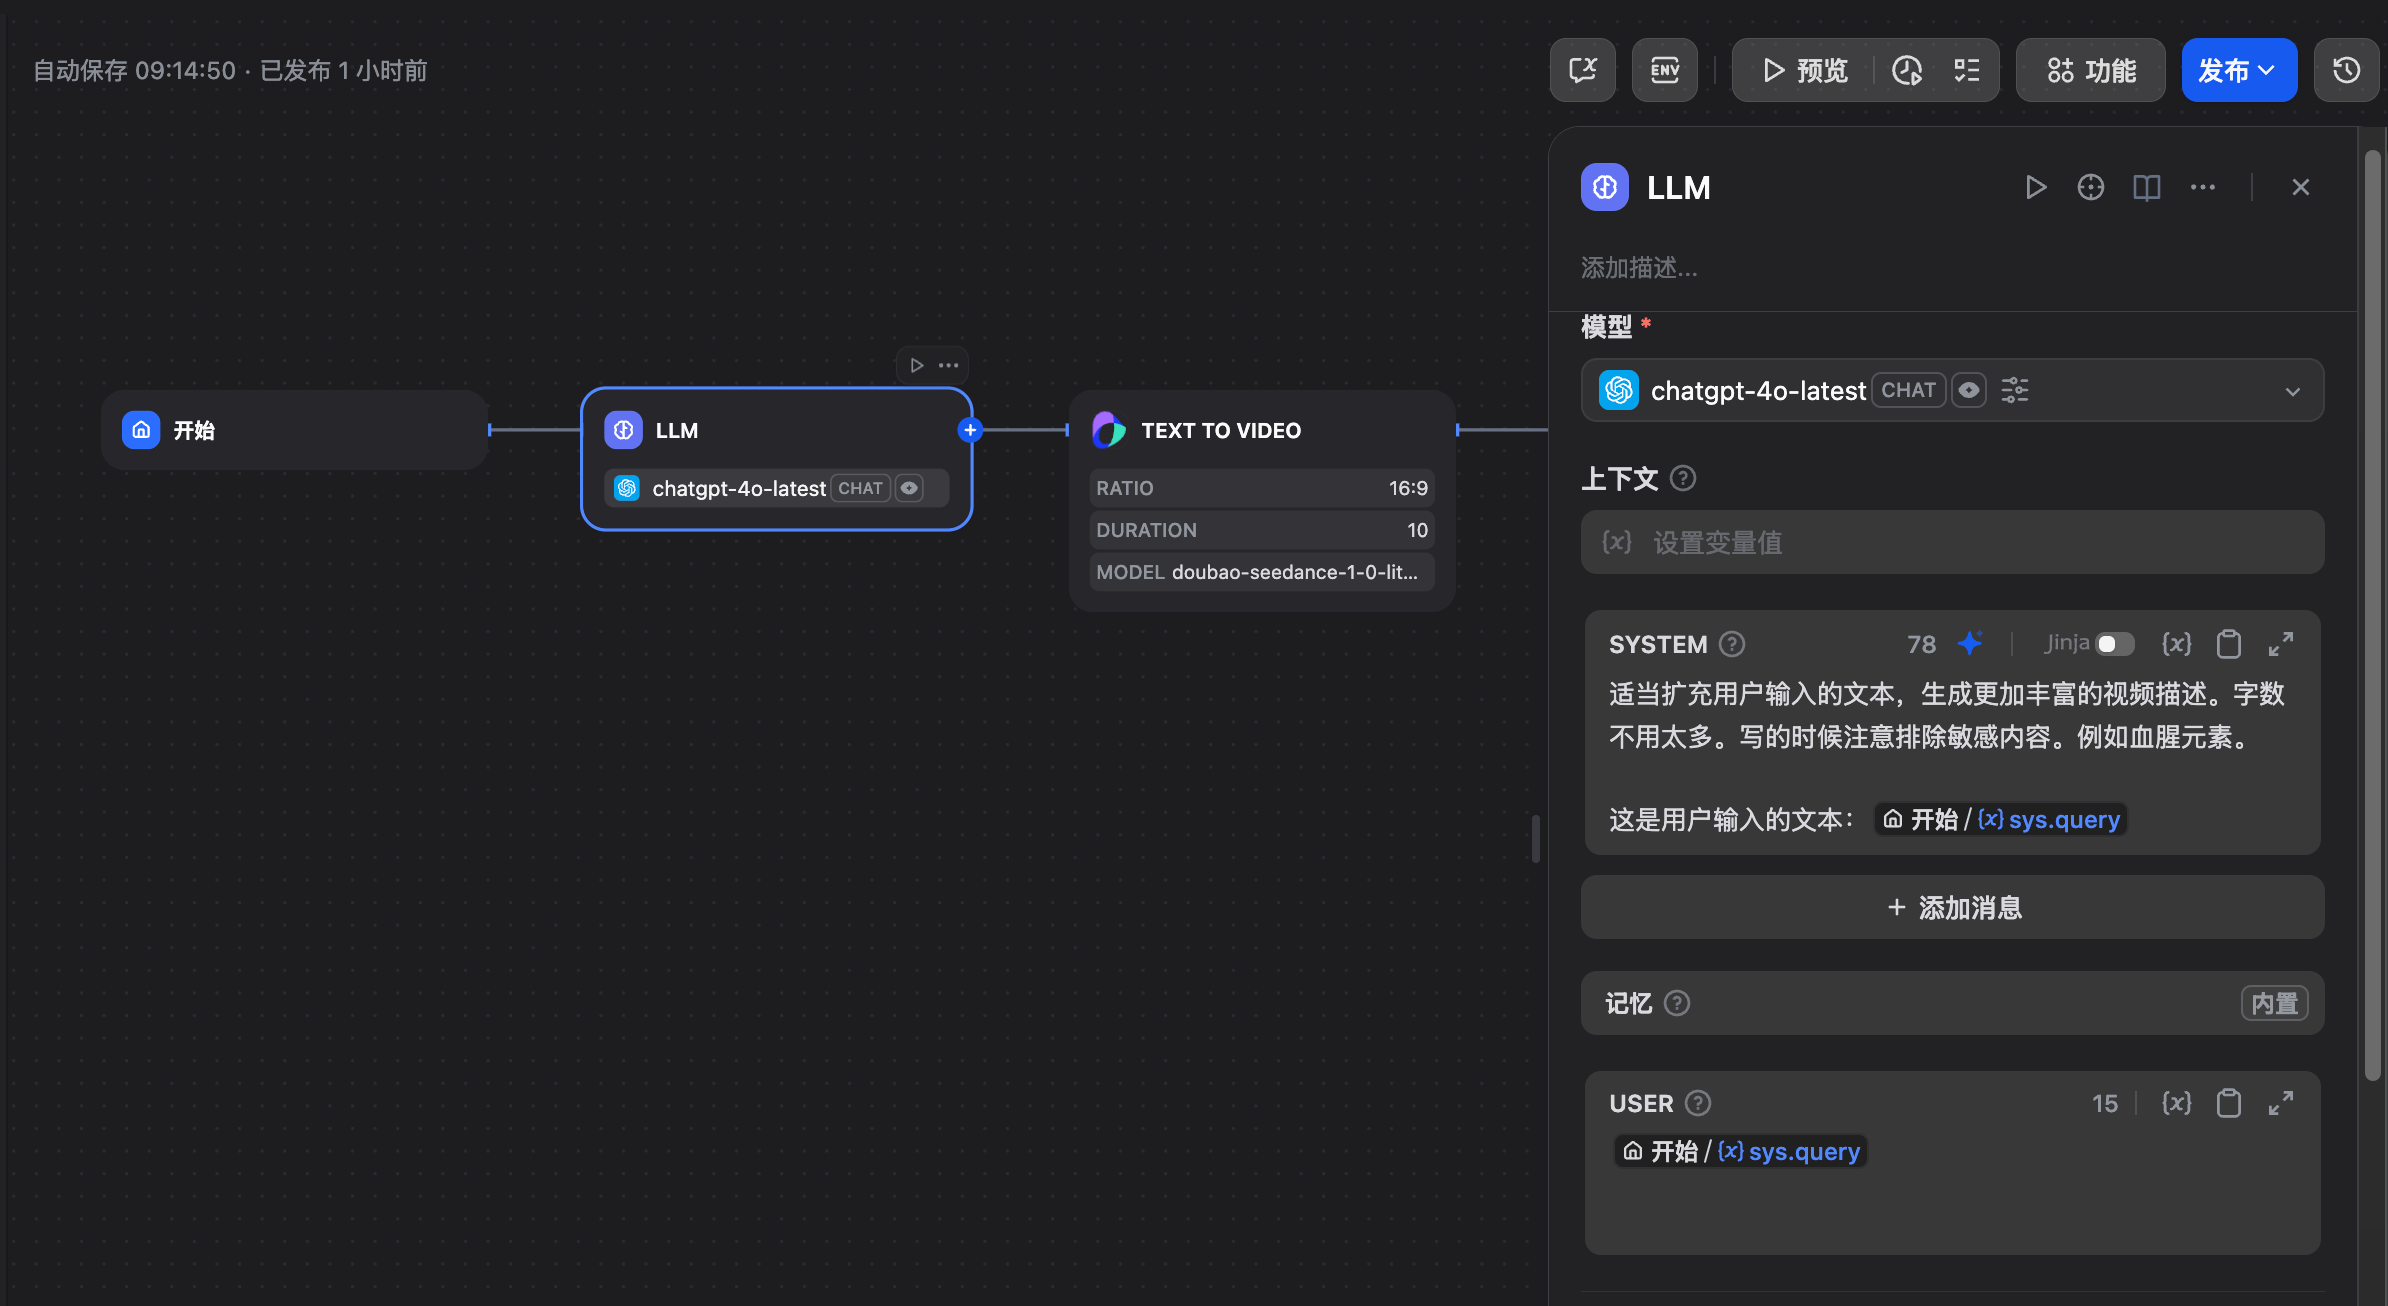The height and width of the screenshot is (1306, 2388).
Task: Expand the USER prompt editor
Action: (2281, 1103)
